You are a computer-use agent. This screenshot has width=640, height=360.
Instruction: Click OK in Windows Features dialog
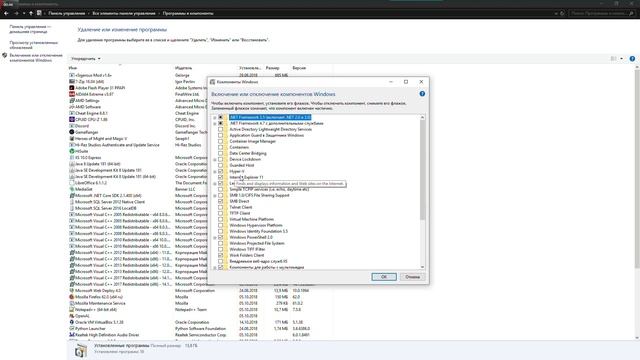coord(384,277)
